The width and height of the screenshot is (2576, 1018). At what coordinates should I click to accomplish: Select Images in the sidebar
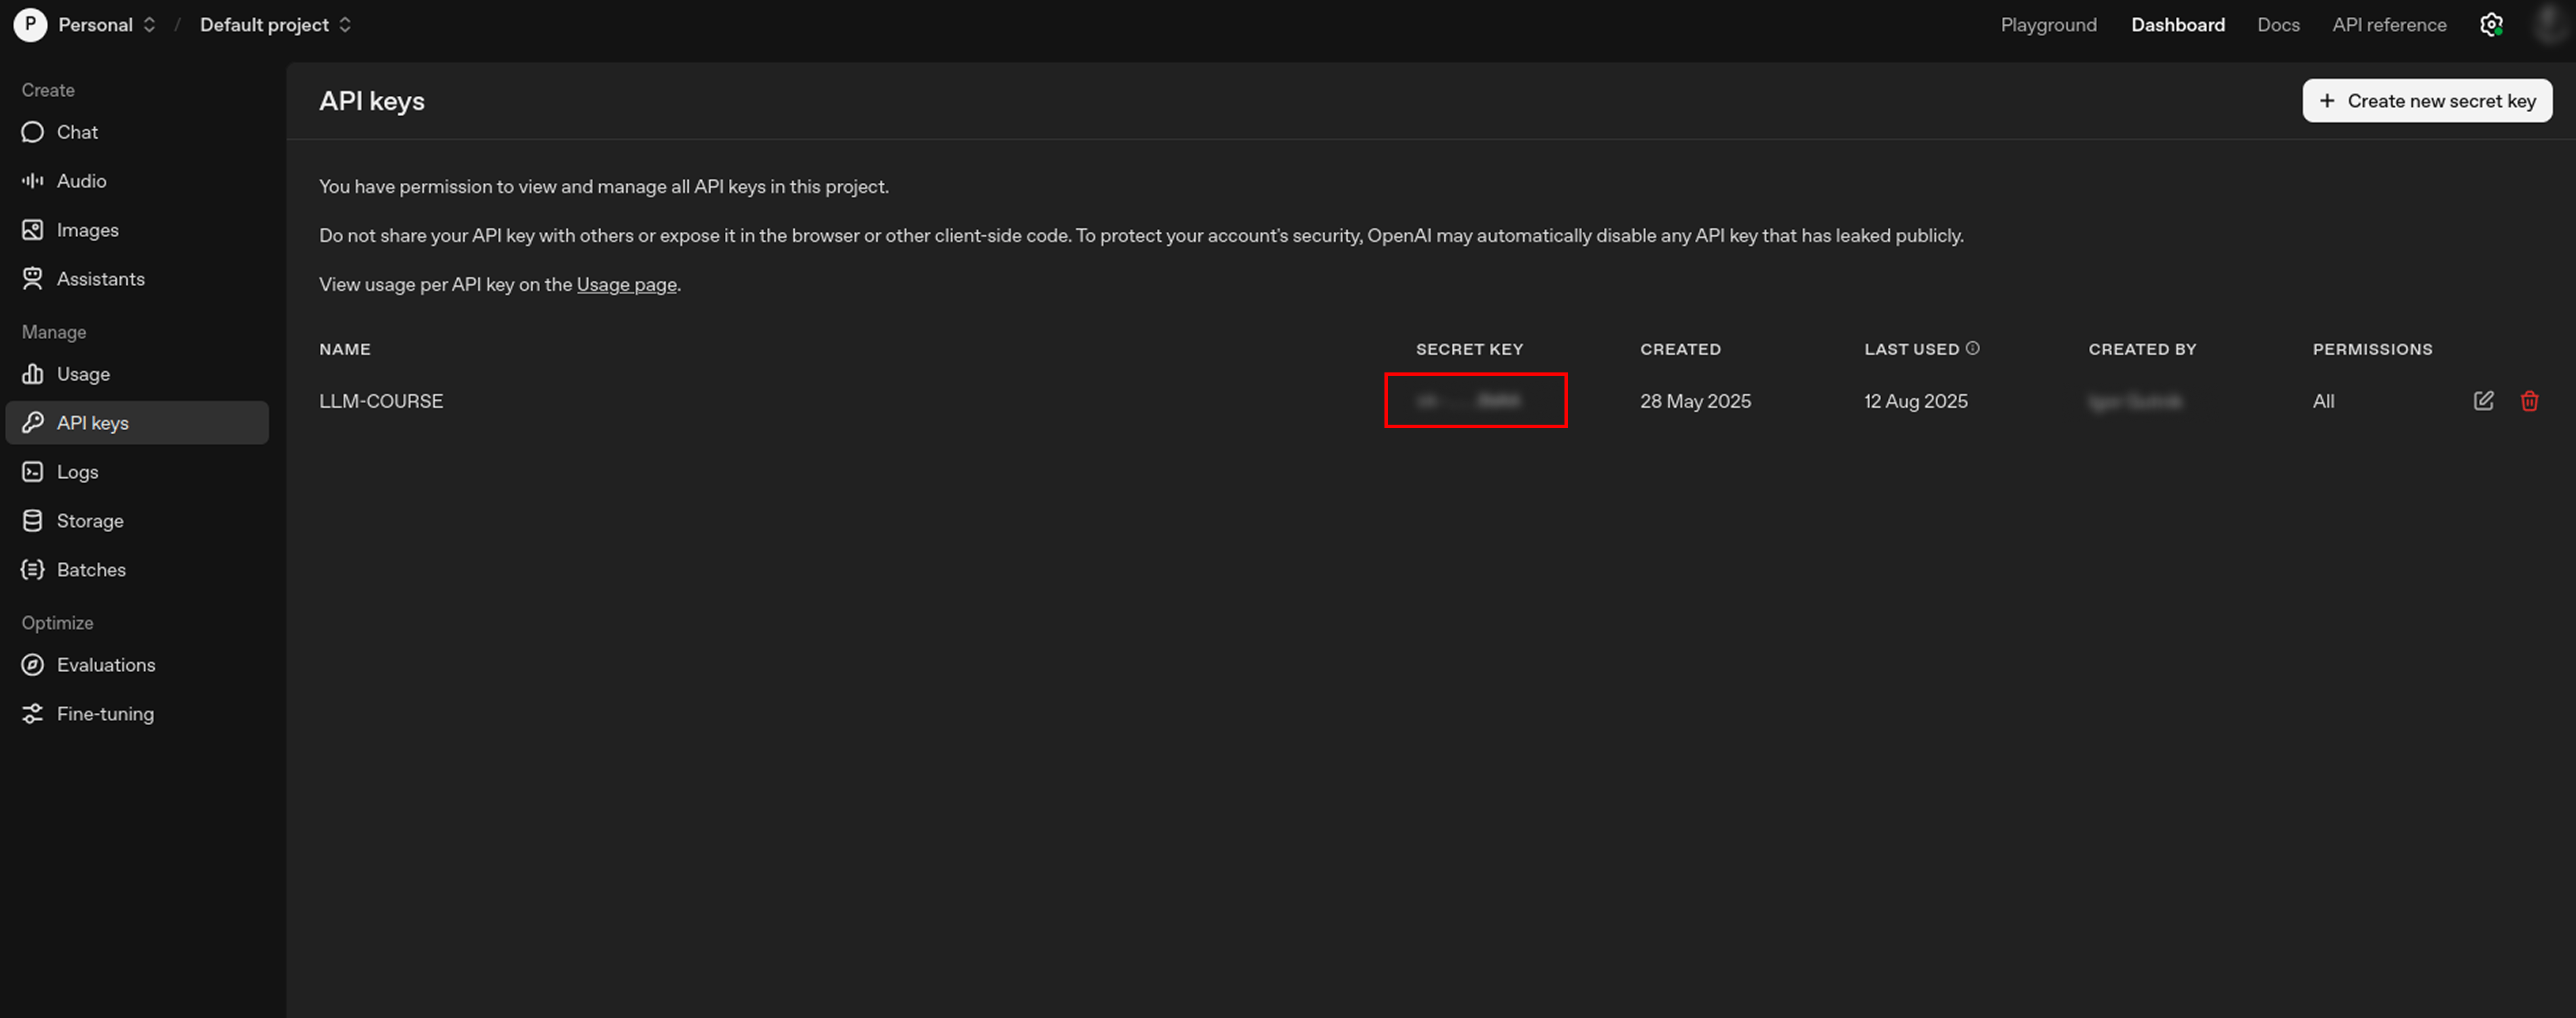(x=137, y=230)
